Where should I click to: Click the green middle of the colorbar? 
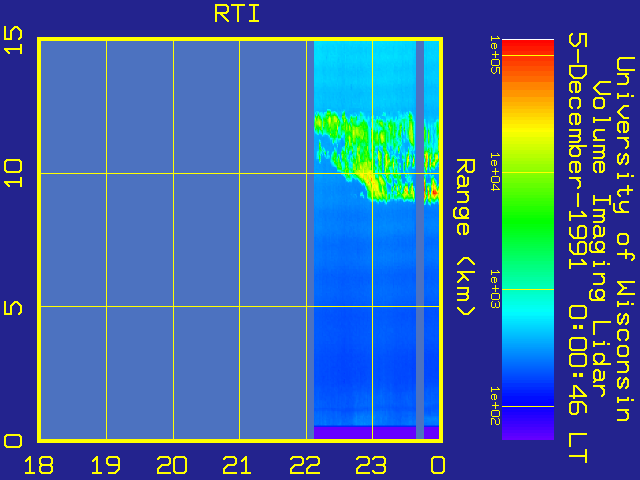click(528, 222)
